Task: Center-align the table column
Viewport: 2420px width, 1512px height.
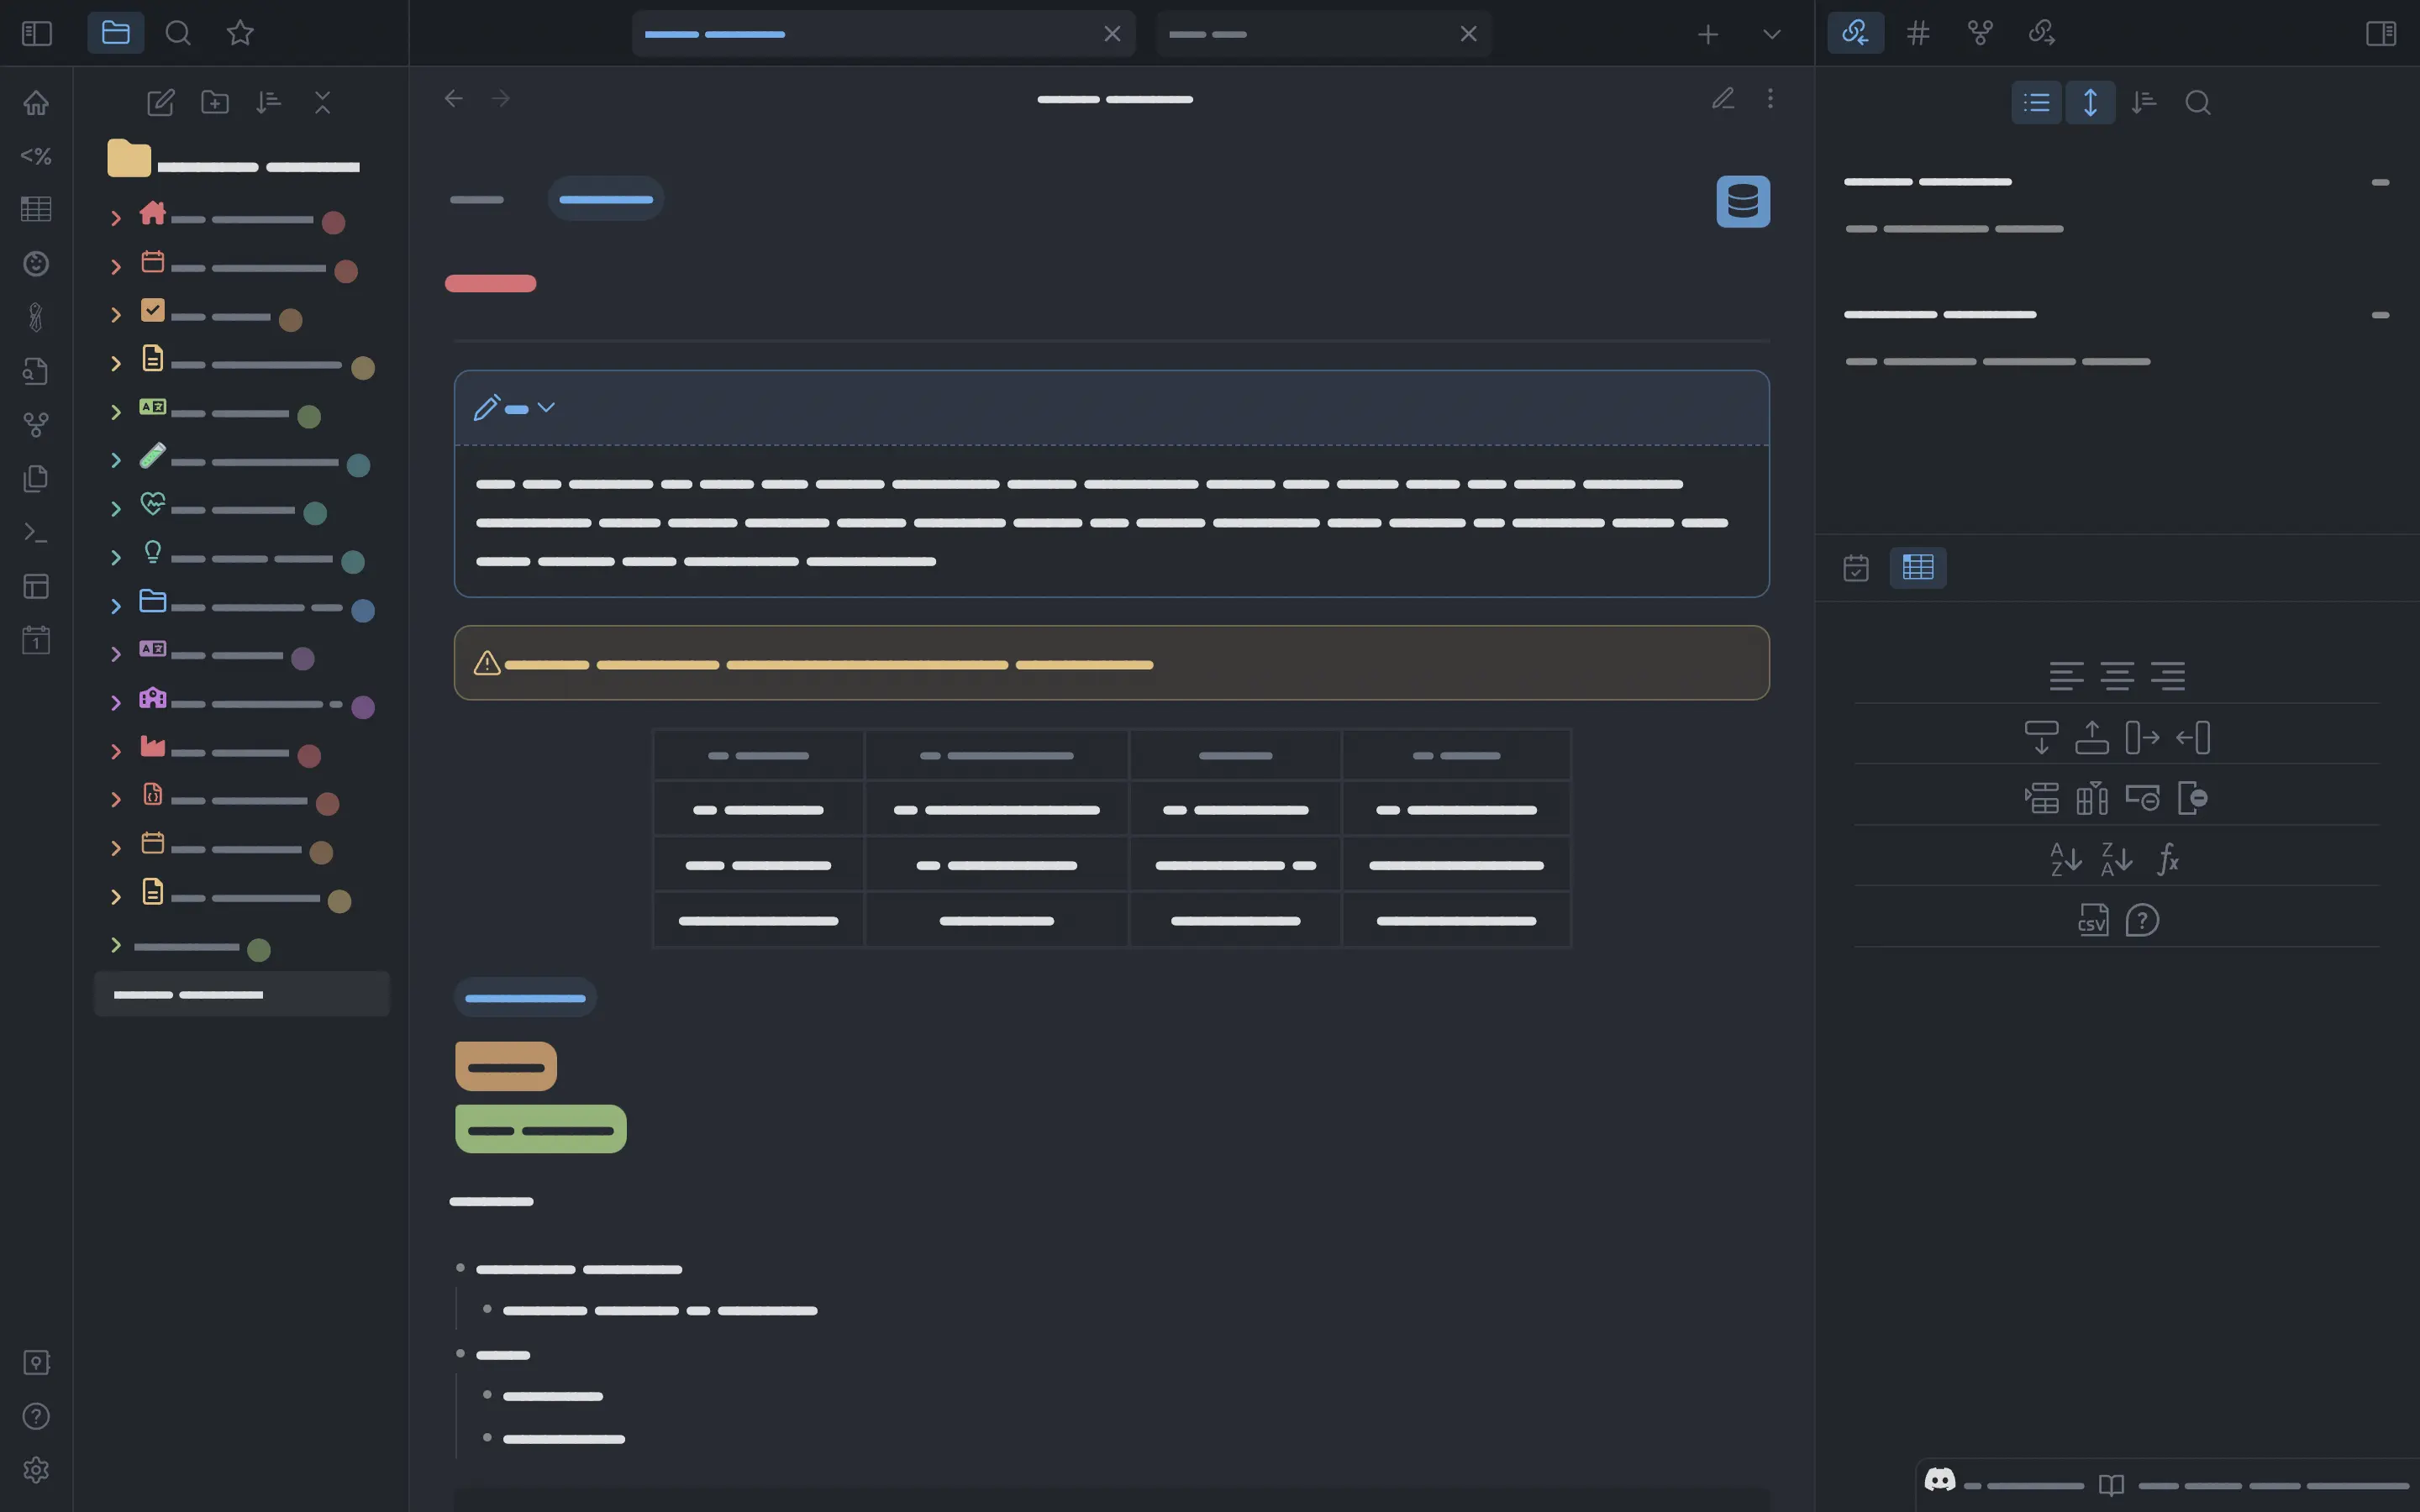Action: coord(2116,676)
